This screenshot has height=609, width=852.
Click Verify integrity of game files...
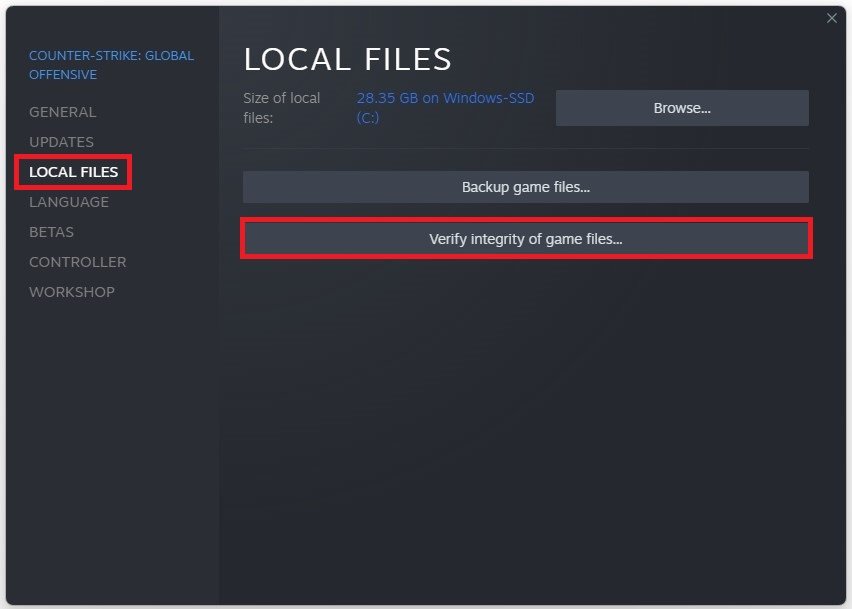(x=525, y=239)
